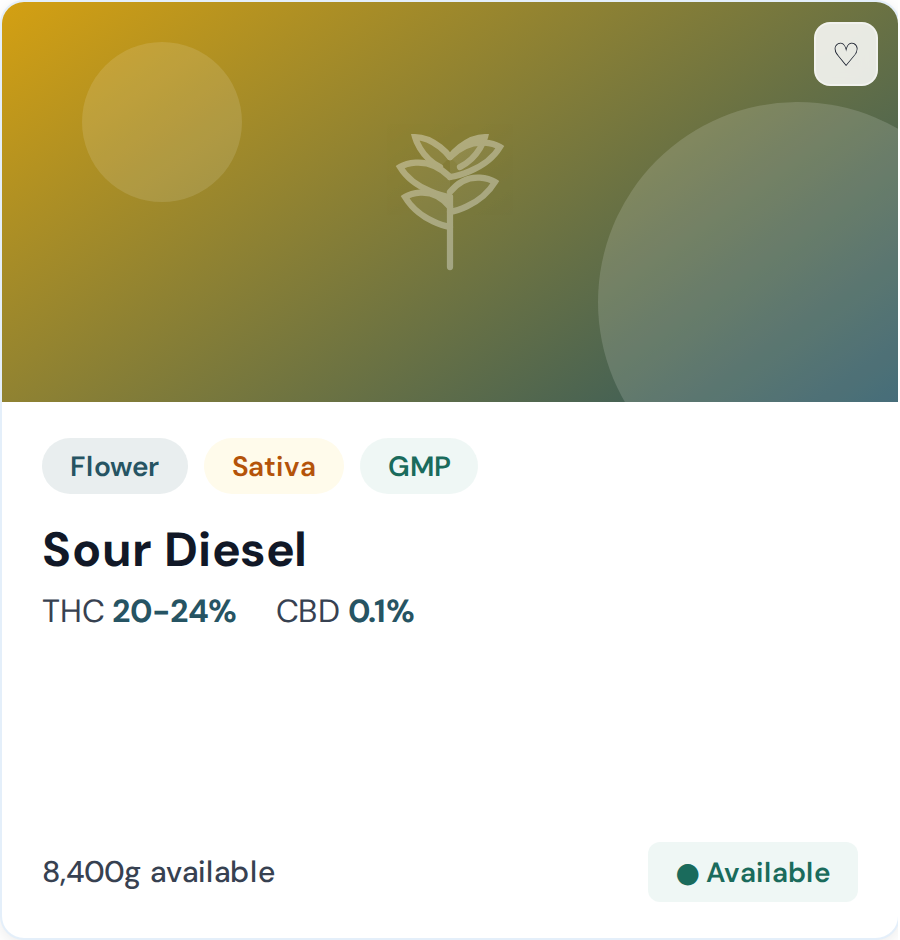The width and height of the screenshot is (900, 940).
Task: Select the Sativa label text
Action: point(273,465)
